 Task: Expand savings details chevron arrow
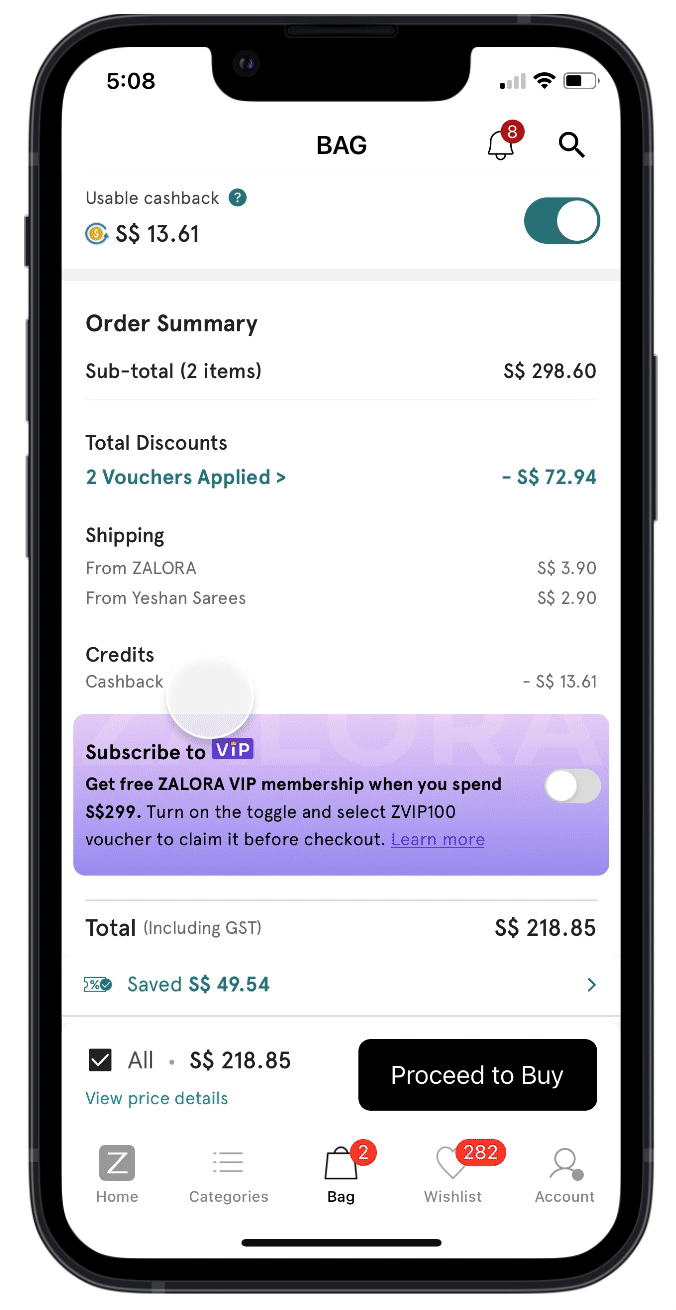click(x=591, y=985)
